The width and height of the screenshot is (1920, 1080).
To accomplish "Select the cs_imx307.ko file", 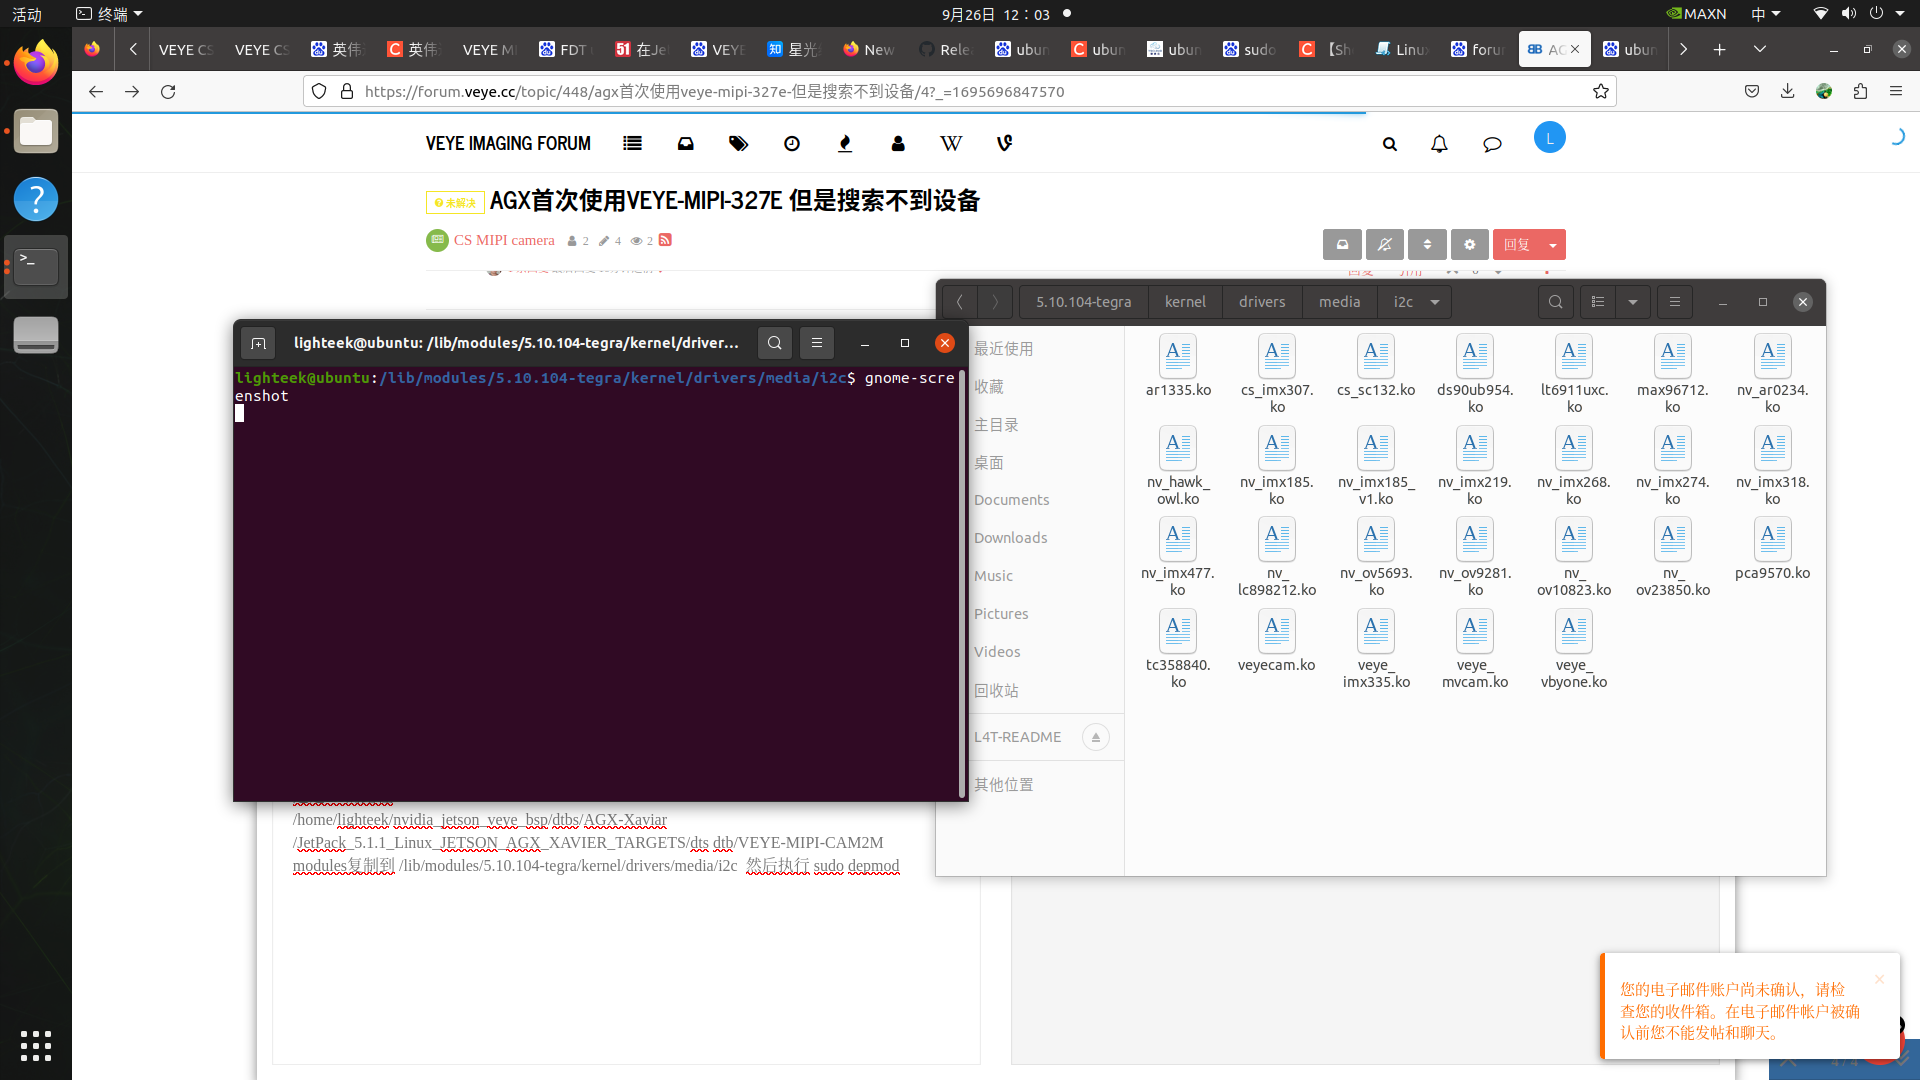I will coord(1276,374).
